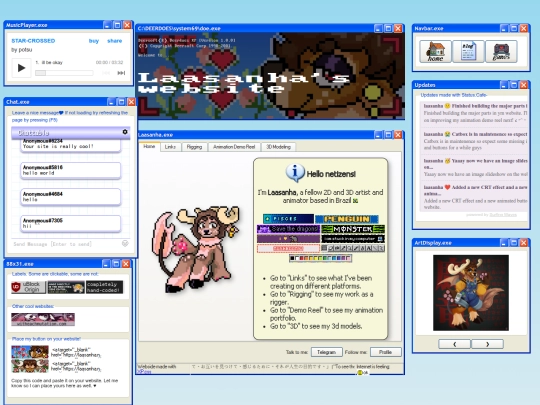Show next artwork in ArtDisplay
The width and height of the screenshot is (540, 405).
click(487, 344)
